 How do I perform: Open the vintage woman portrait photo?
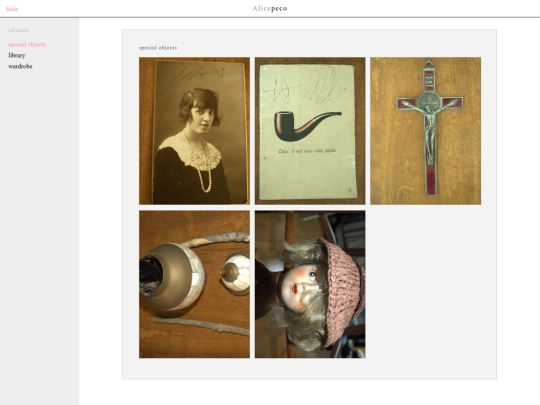pos(194,131)
